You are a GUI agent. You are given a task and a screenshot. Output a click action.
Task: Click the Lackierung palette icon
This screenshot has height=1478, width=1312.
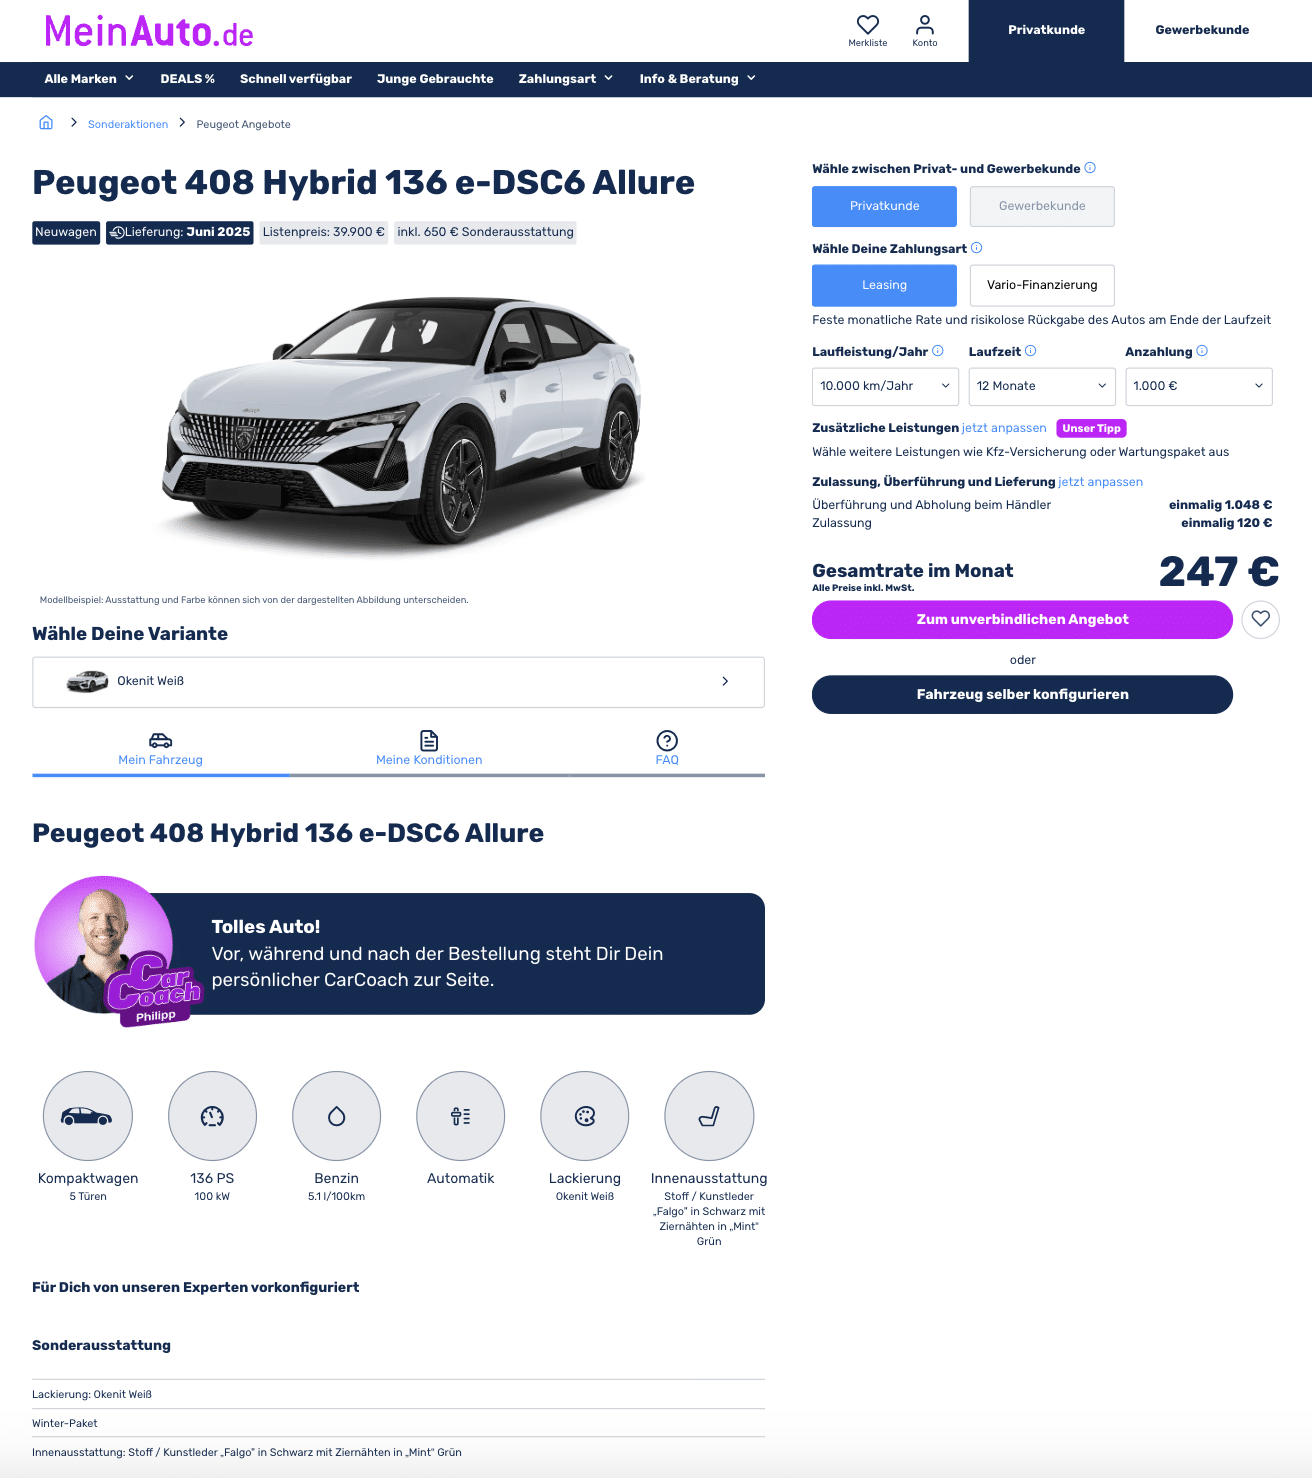click(585, 1116)
